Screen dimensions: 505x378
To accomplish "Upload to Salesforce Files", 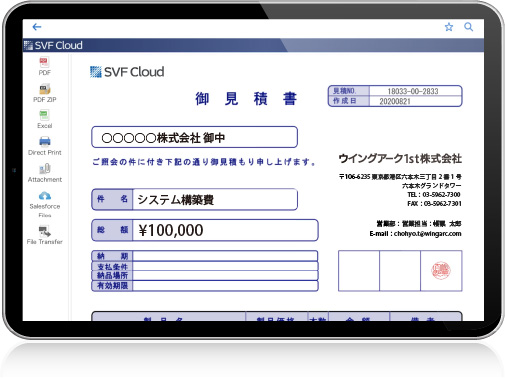I will (45, 204).
